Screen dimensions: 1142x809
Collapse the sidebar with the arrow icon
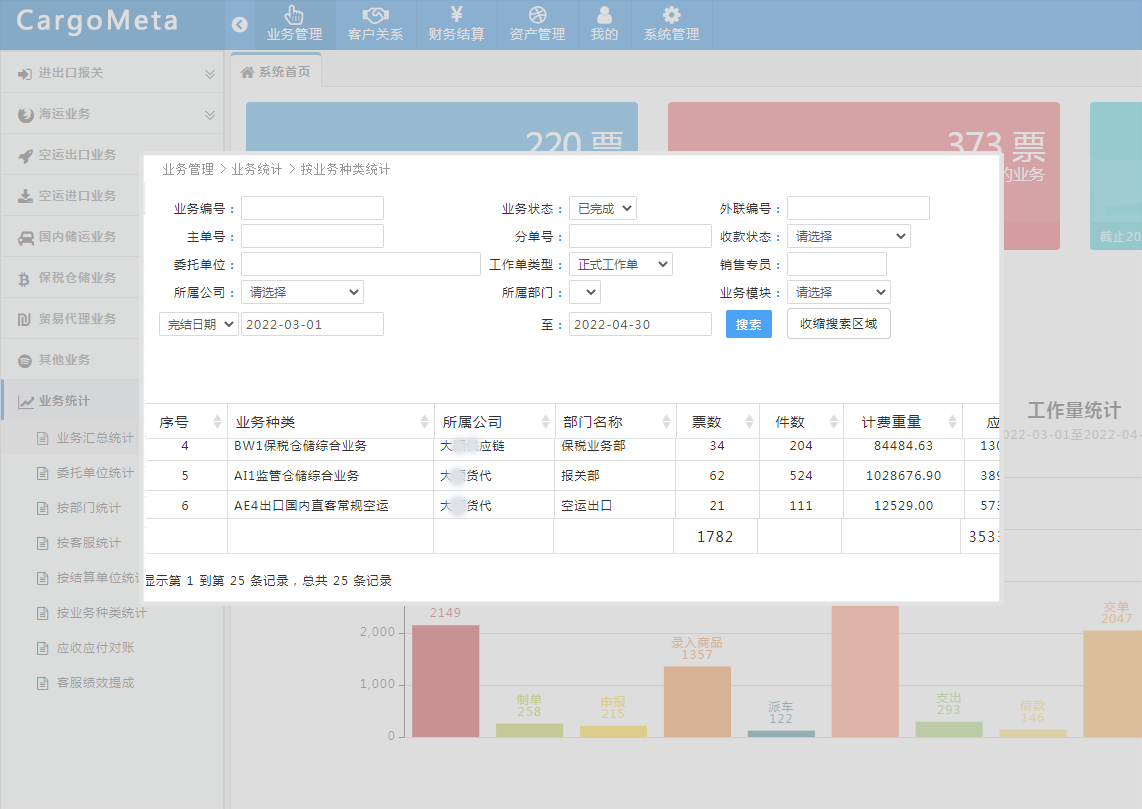pos(240,25)
